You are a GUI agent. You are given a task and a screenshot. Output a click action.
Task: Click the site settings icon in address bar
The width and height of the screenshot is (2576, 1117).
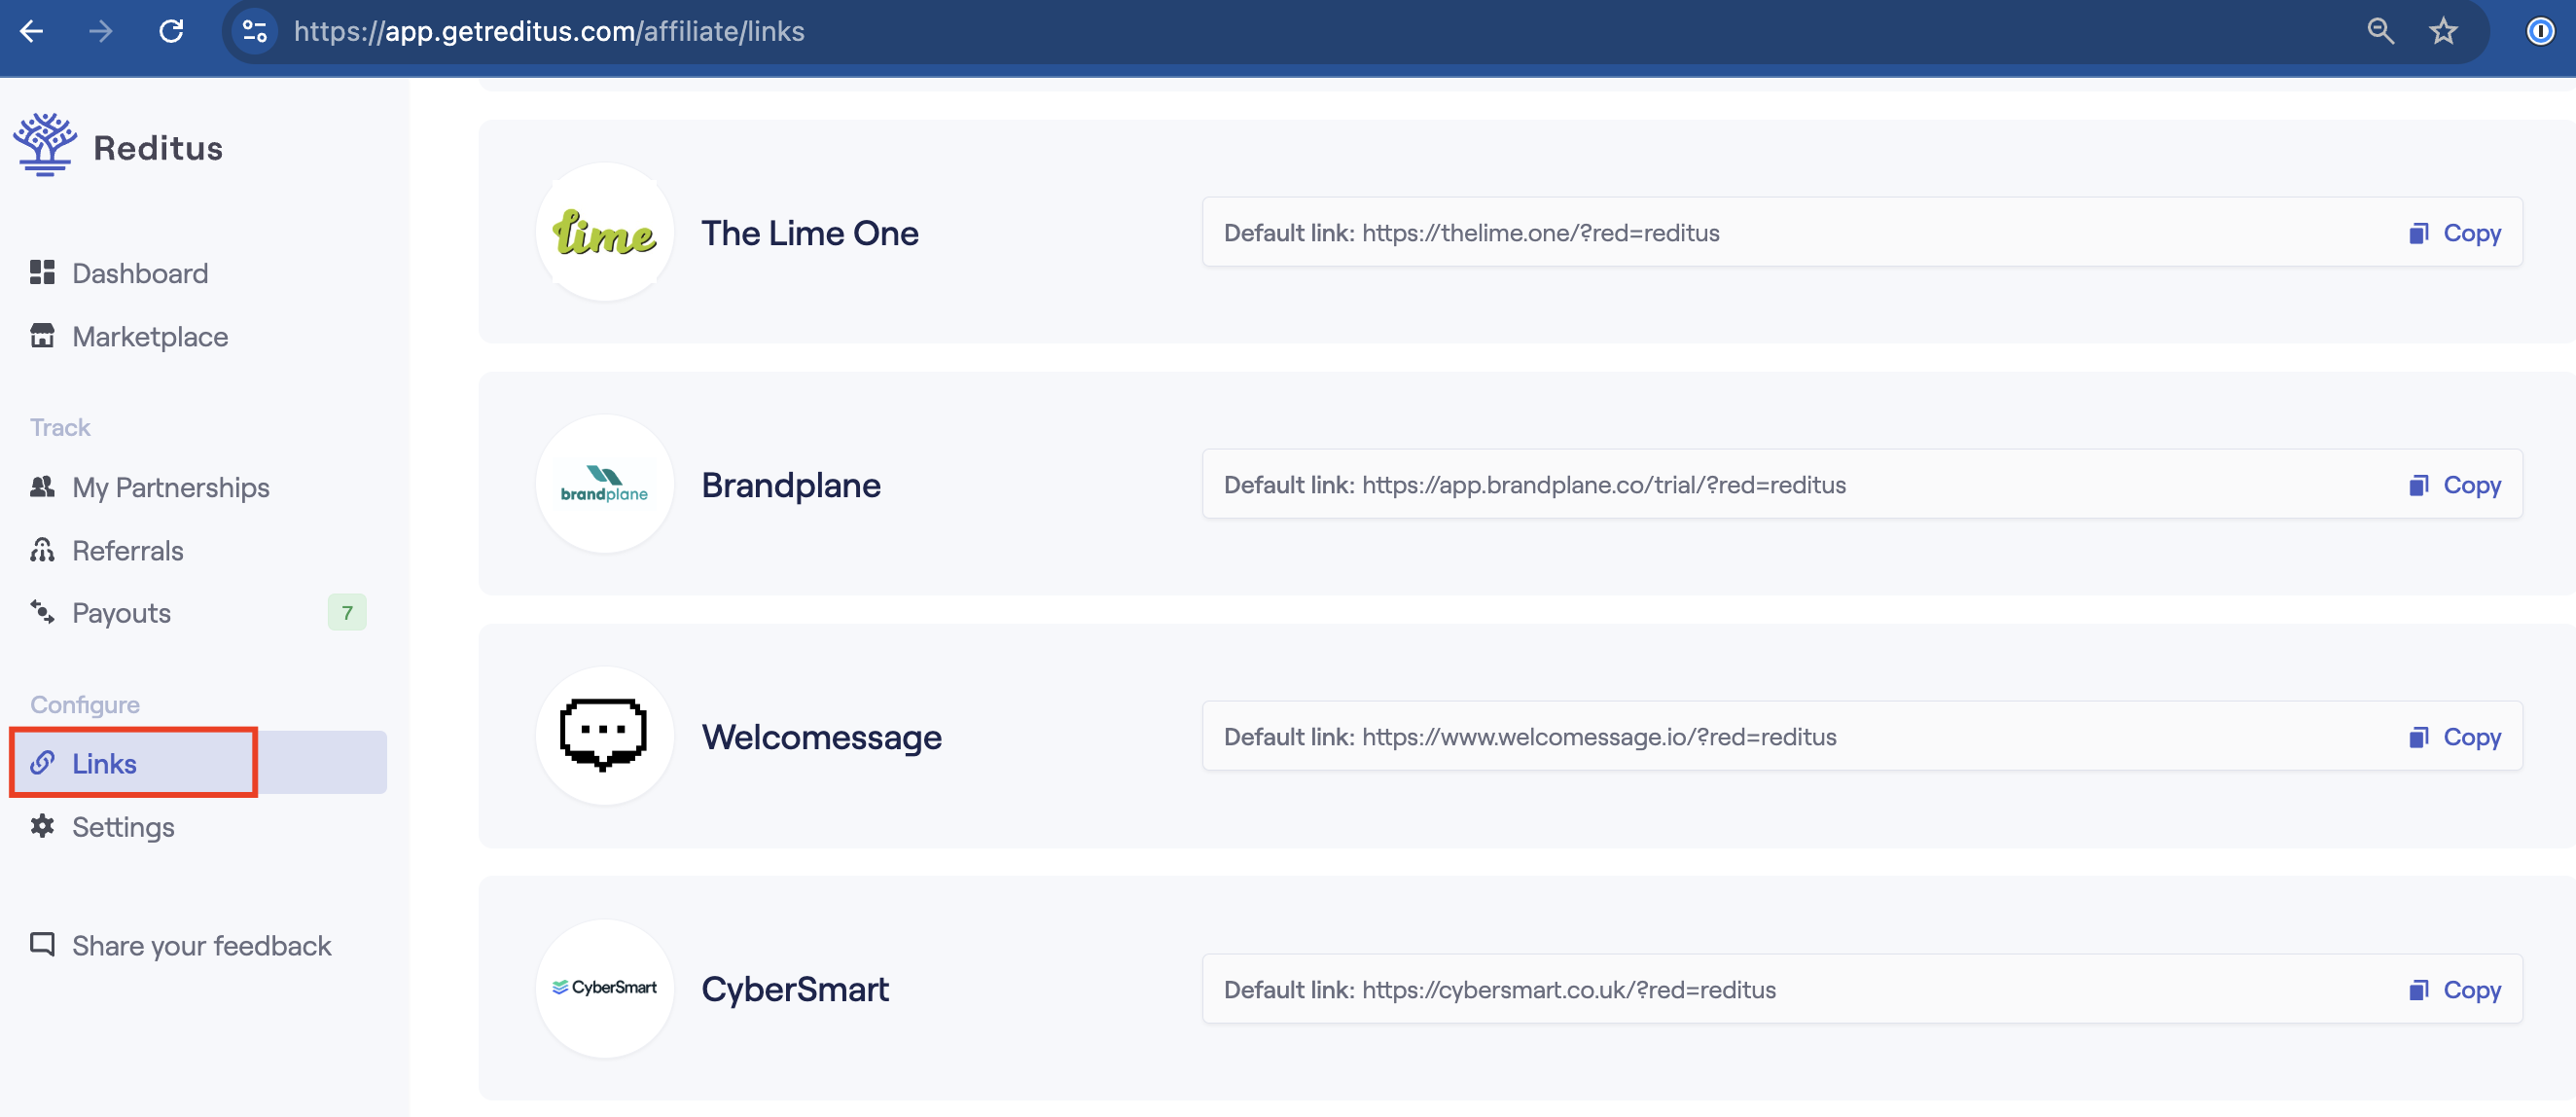point(255,31)
